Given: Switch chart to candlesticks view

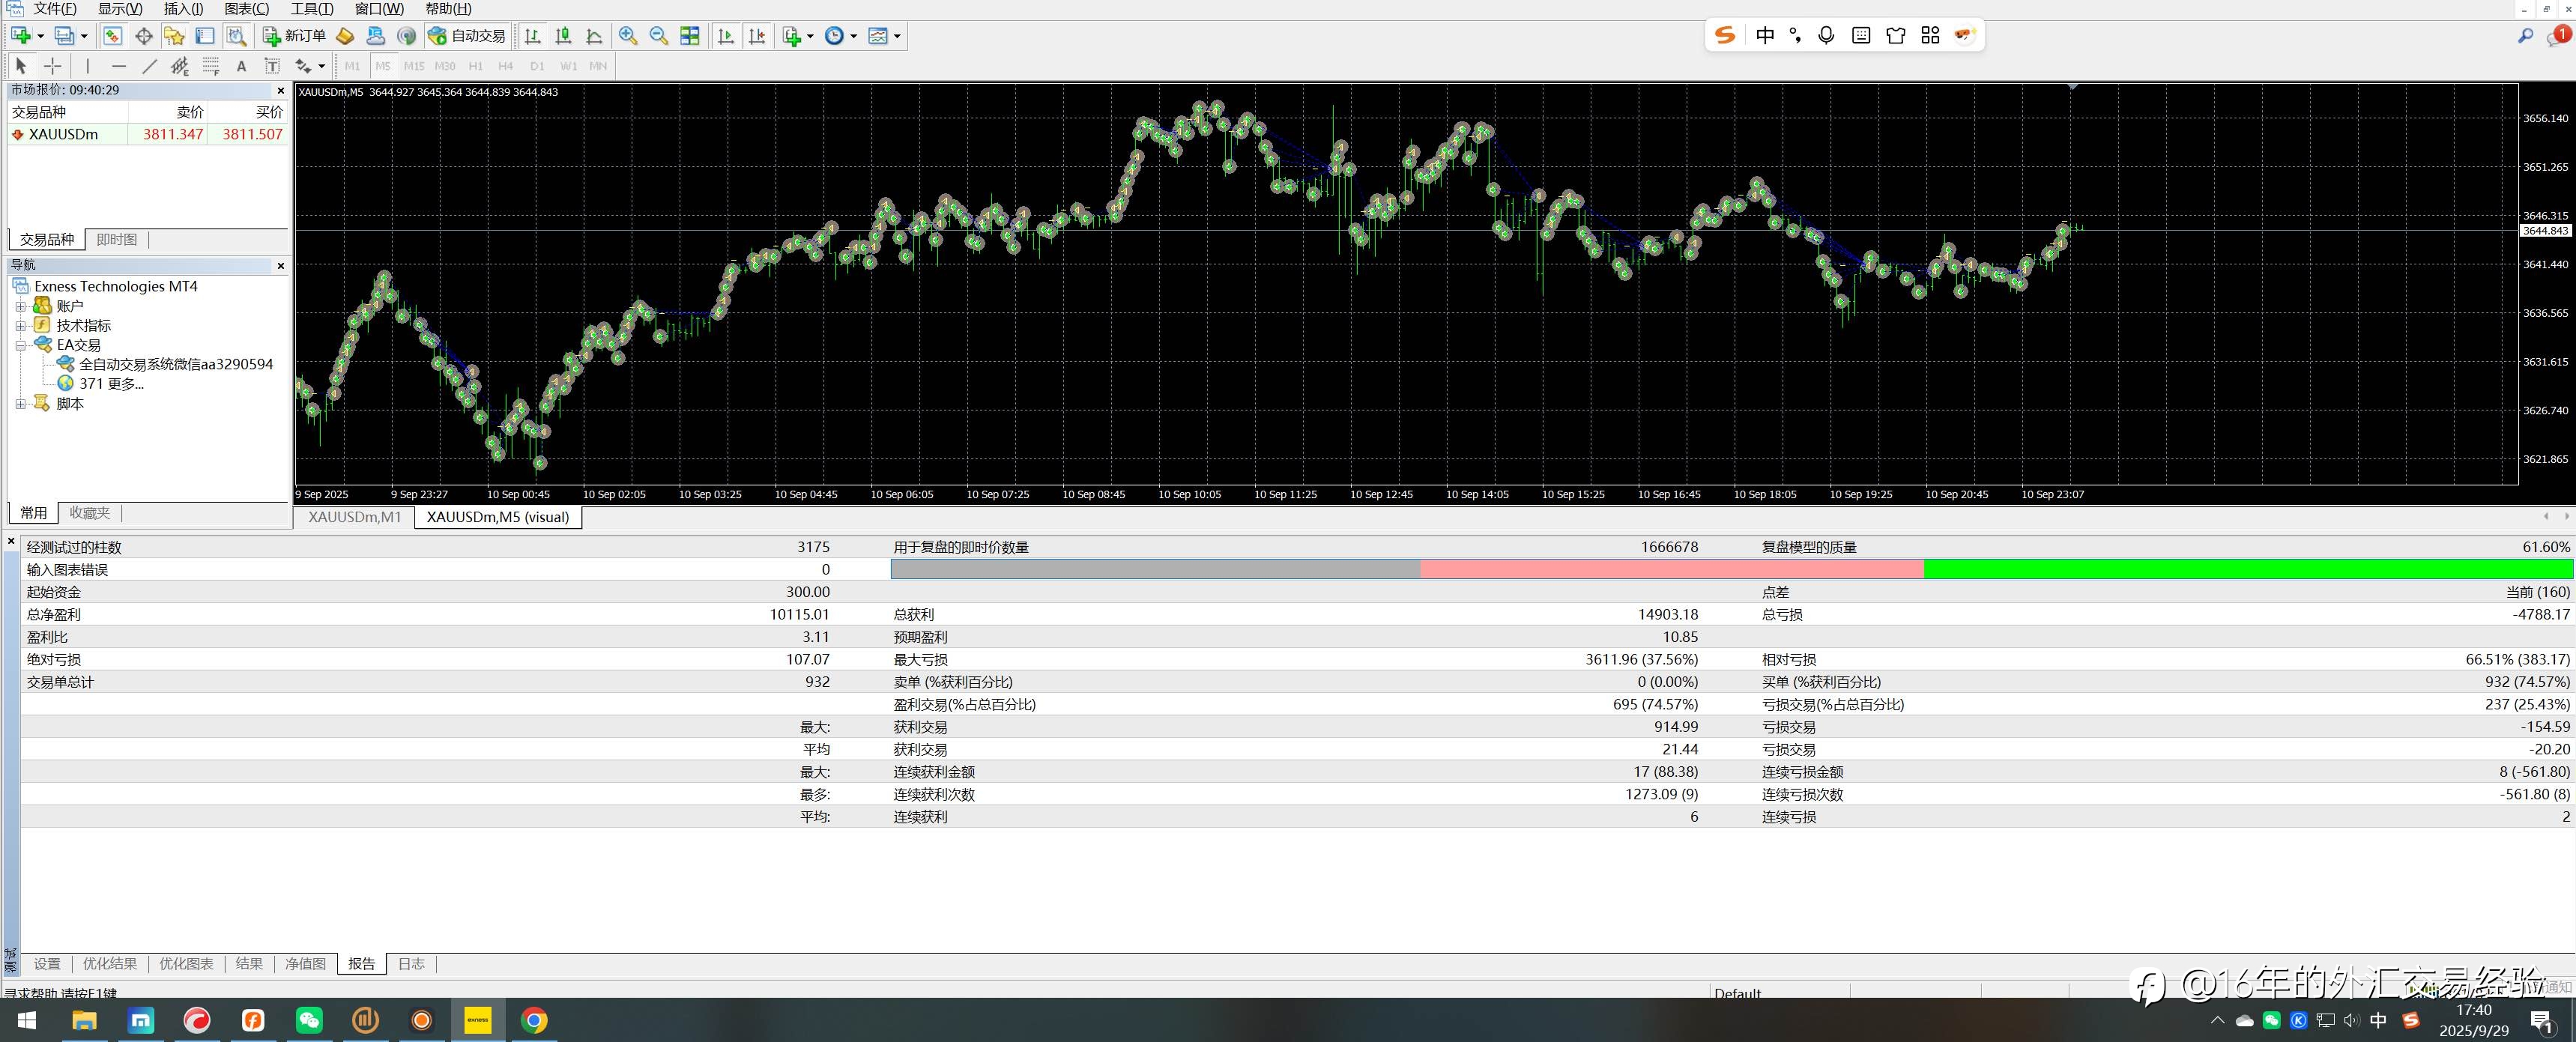Looking at the screenshot, I should [563, 36].
